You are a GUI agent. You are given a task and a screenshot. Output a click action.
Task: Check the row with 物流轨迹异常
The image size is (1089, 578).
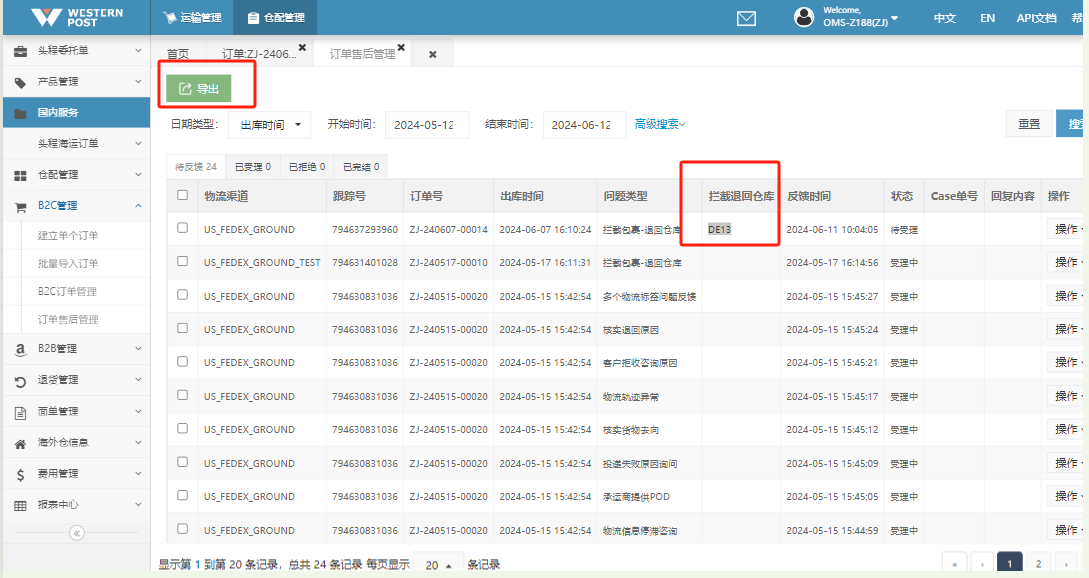pyautogui.click(x=183, y=395)
